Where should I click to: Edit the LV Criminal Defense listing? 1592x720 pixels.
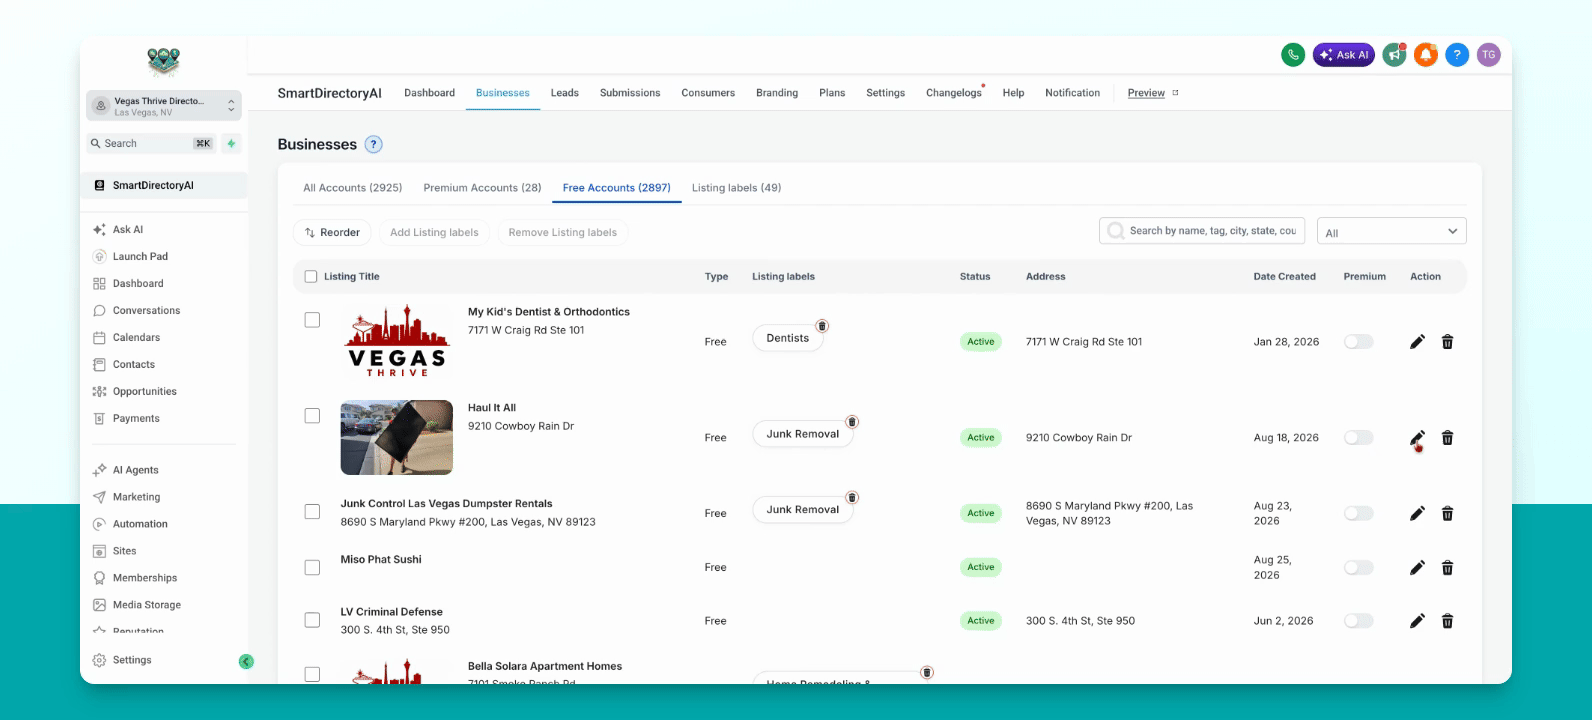(1417, 621)
